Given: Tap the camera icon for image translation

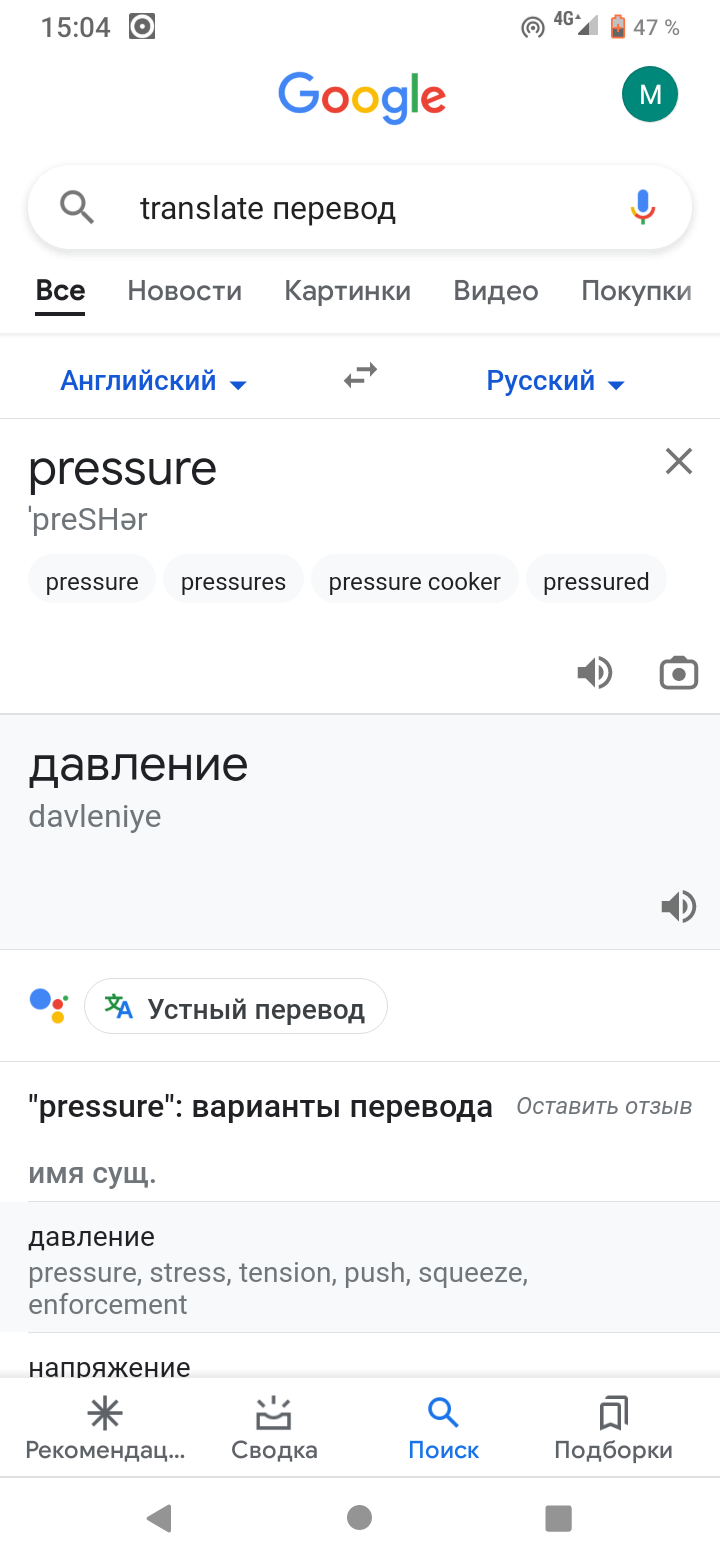Looking at the screenshot, I should pos(678,672).
